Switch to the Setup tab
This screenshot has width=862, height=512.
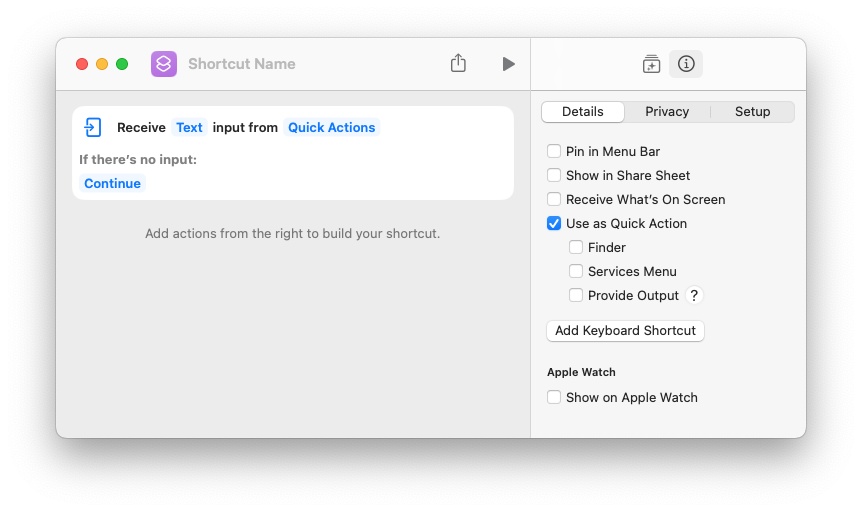coord(752,112)
